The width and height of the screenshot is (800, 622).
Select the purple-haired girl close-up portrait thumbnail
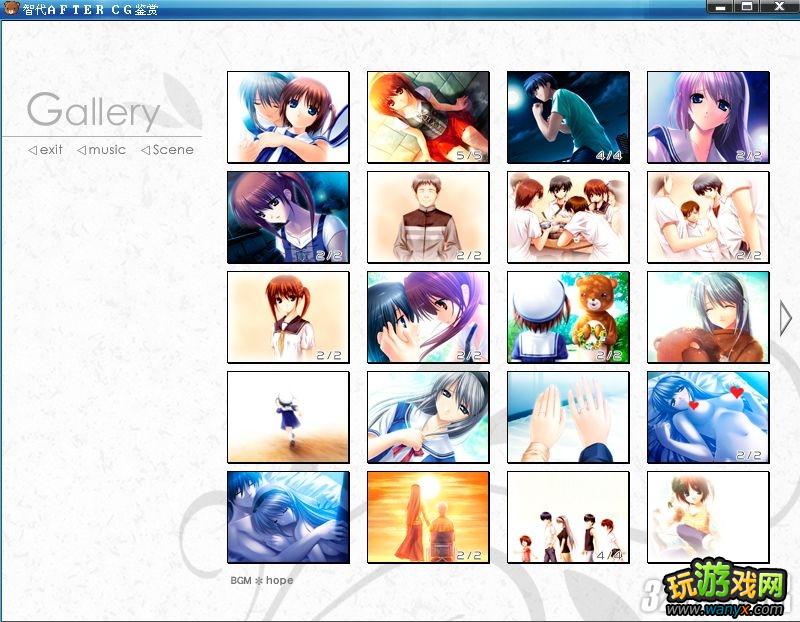click(x=708, y=117)
